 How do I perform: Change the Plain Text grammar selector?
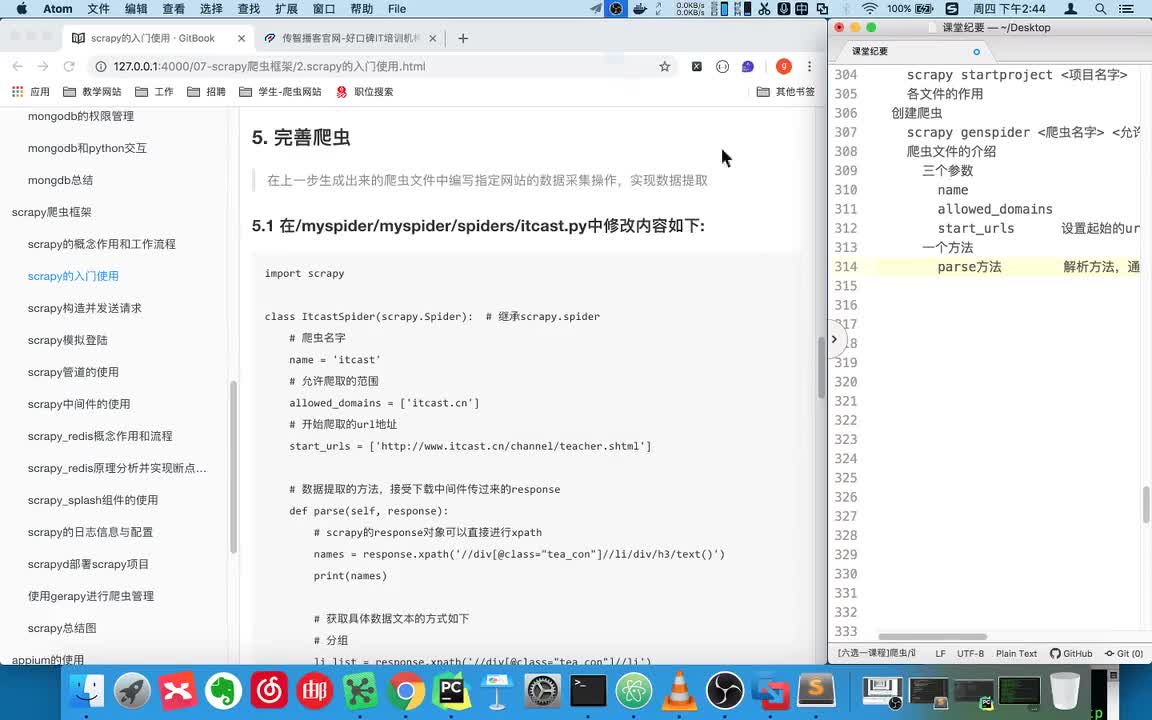click(x=1016, y=653)
